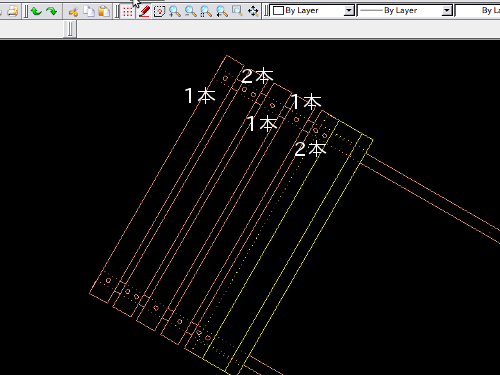Image resolution: width=500 pixels, height=375 pixels.
Task: Zoom out with the minus magnifier
Action: [190, 12]
